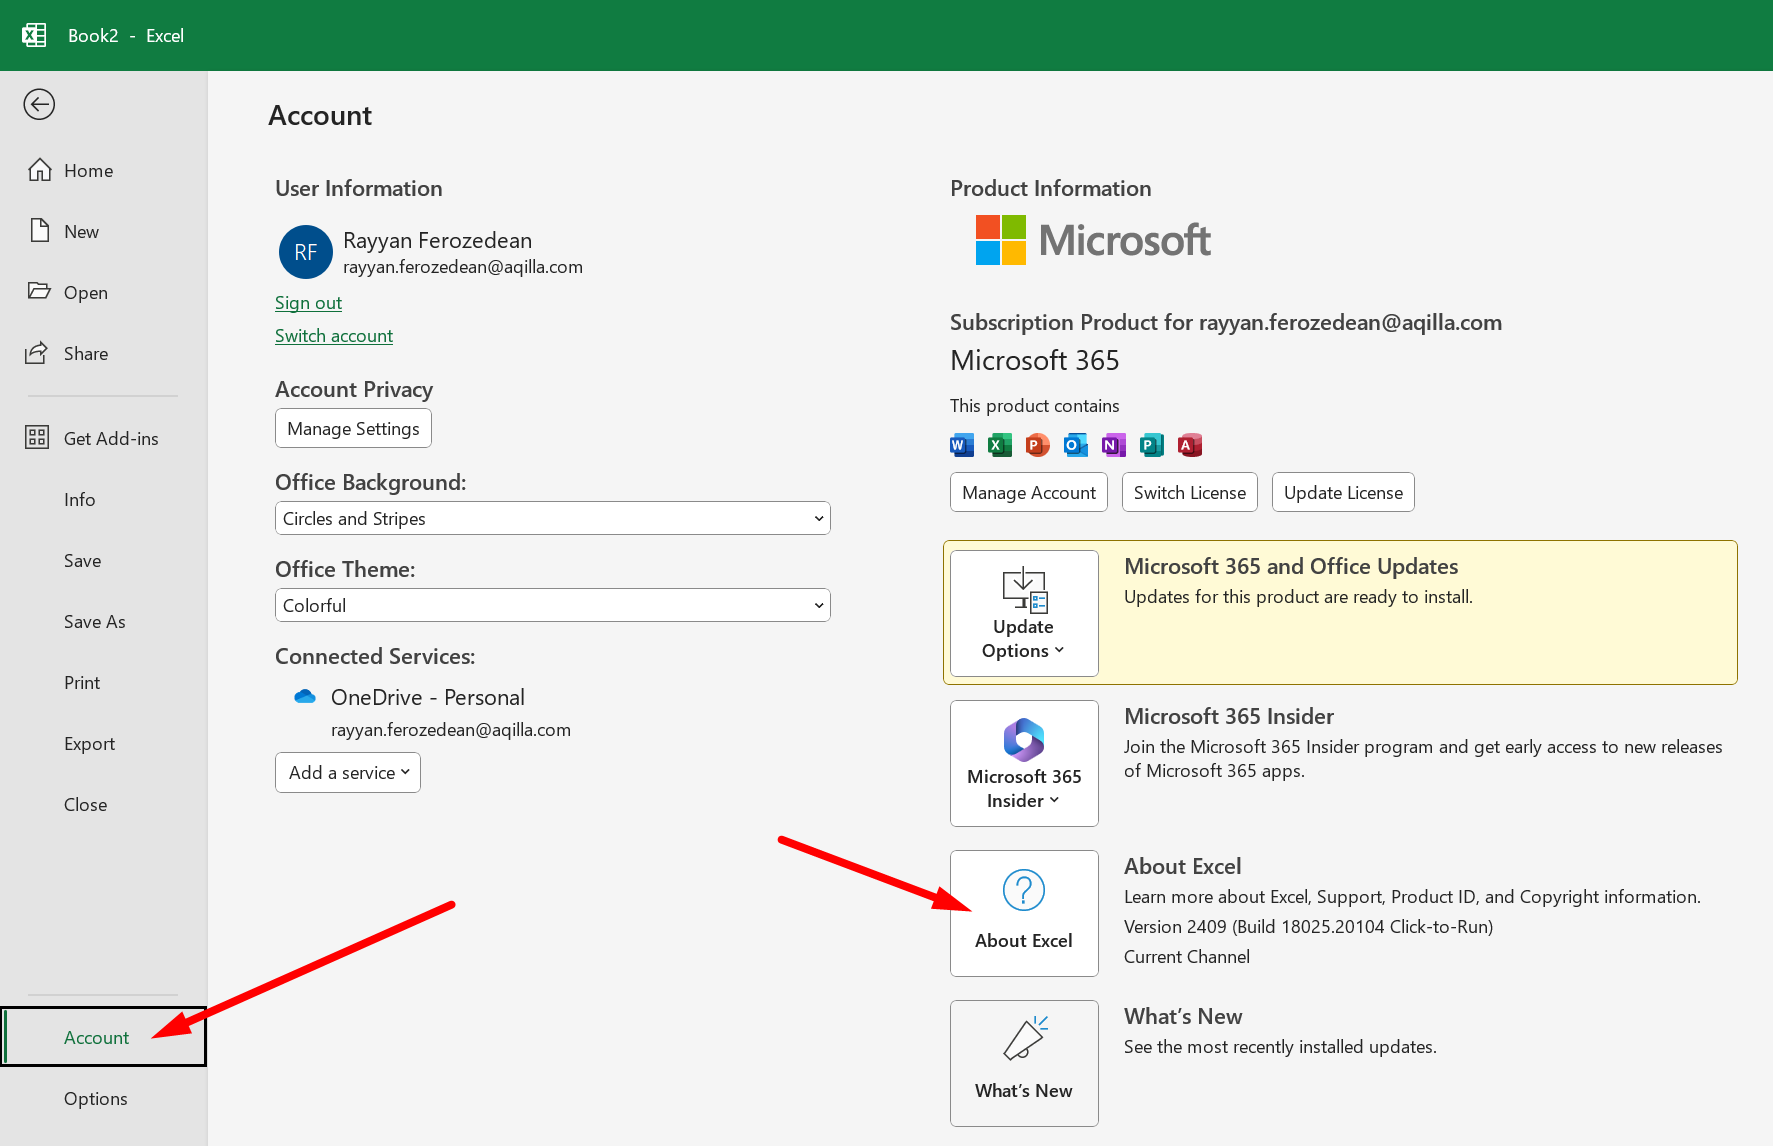Open the About Excel question mark icon
The width and height of the screenshot is (1773, 1146).
tap(1023, 890)
